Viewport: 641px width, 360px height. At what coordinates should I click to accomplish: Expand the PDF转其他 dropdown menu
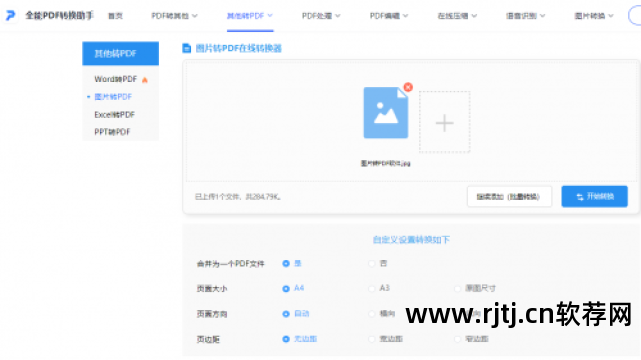click(x=175, y=16)
